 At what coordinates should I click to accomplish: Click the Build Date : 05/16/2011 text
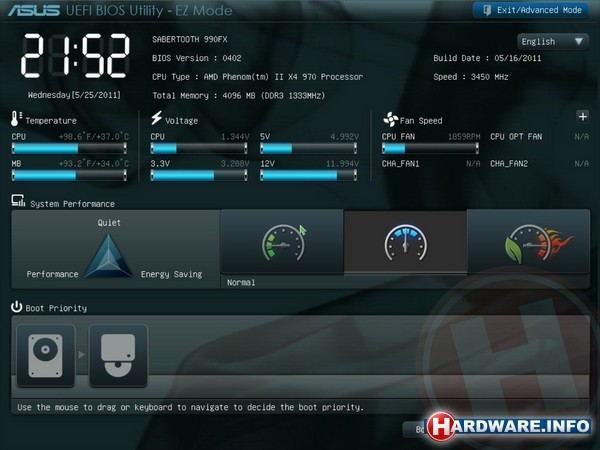pyautogui.click(x=487, y=58)
